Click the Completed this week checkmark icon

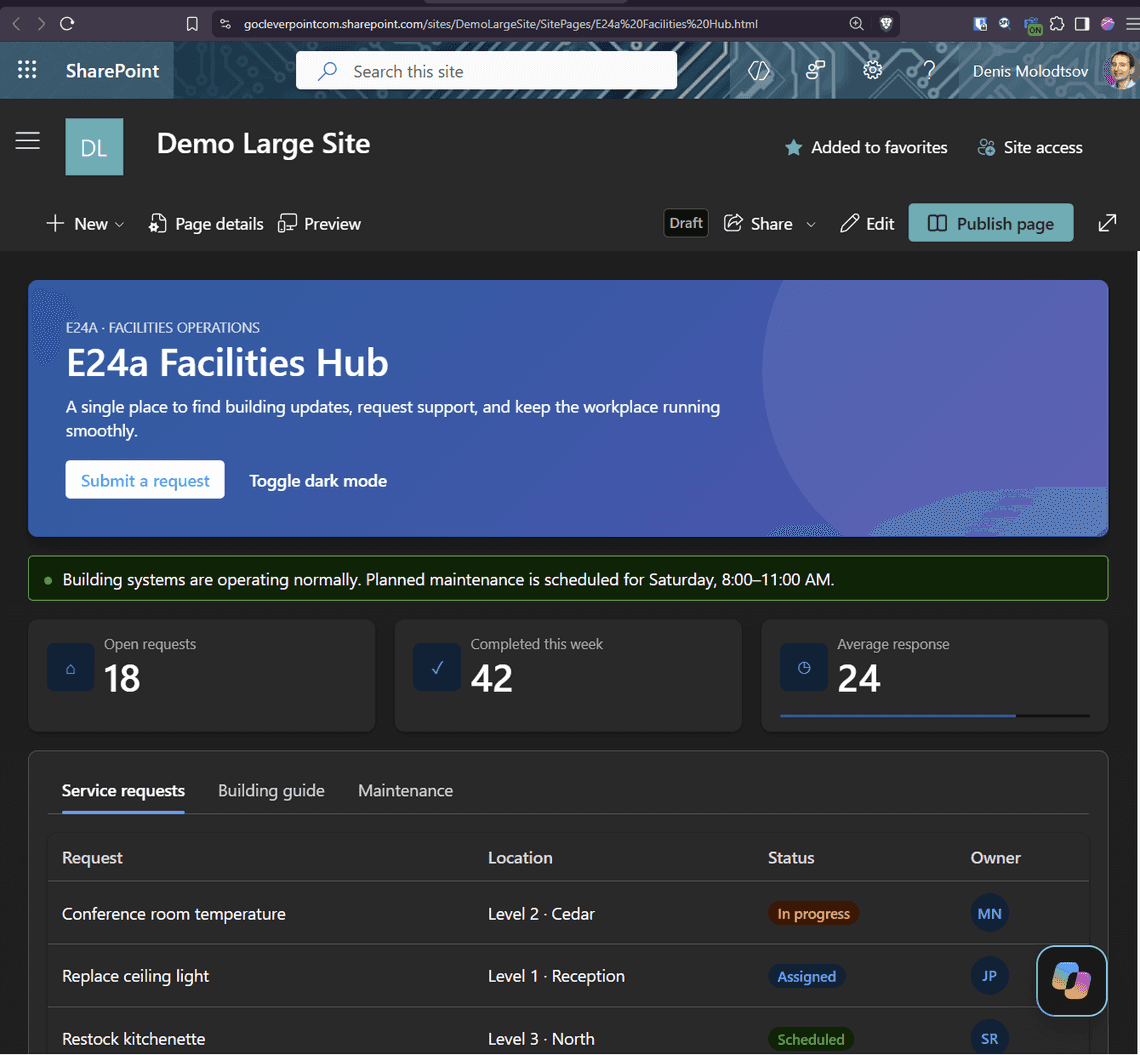(x=437, y=667)
